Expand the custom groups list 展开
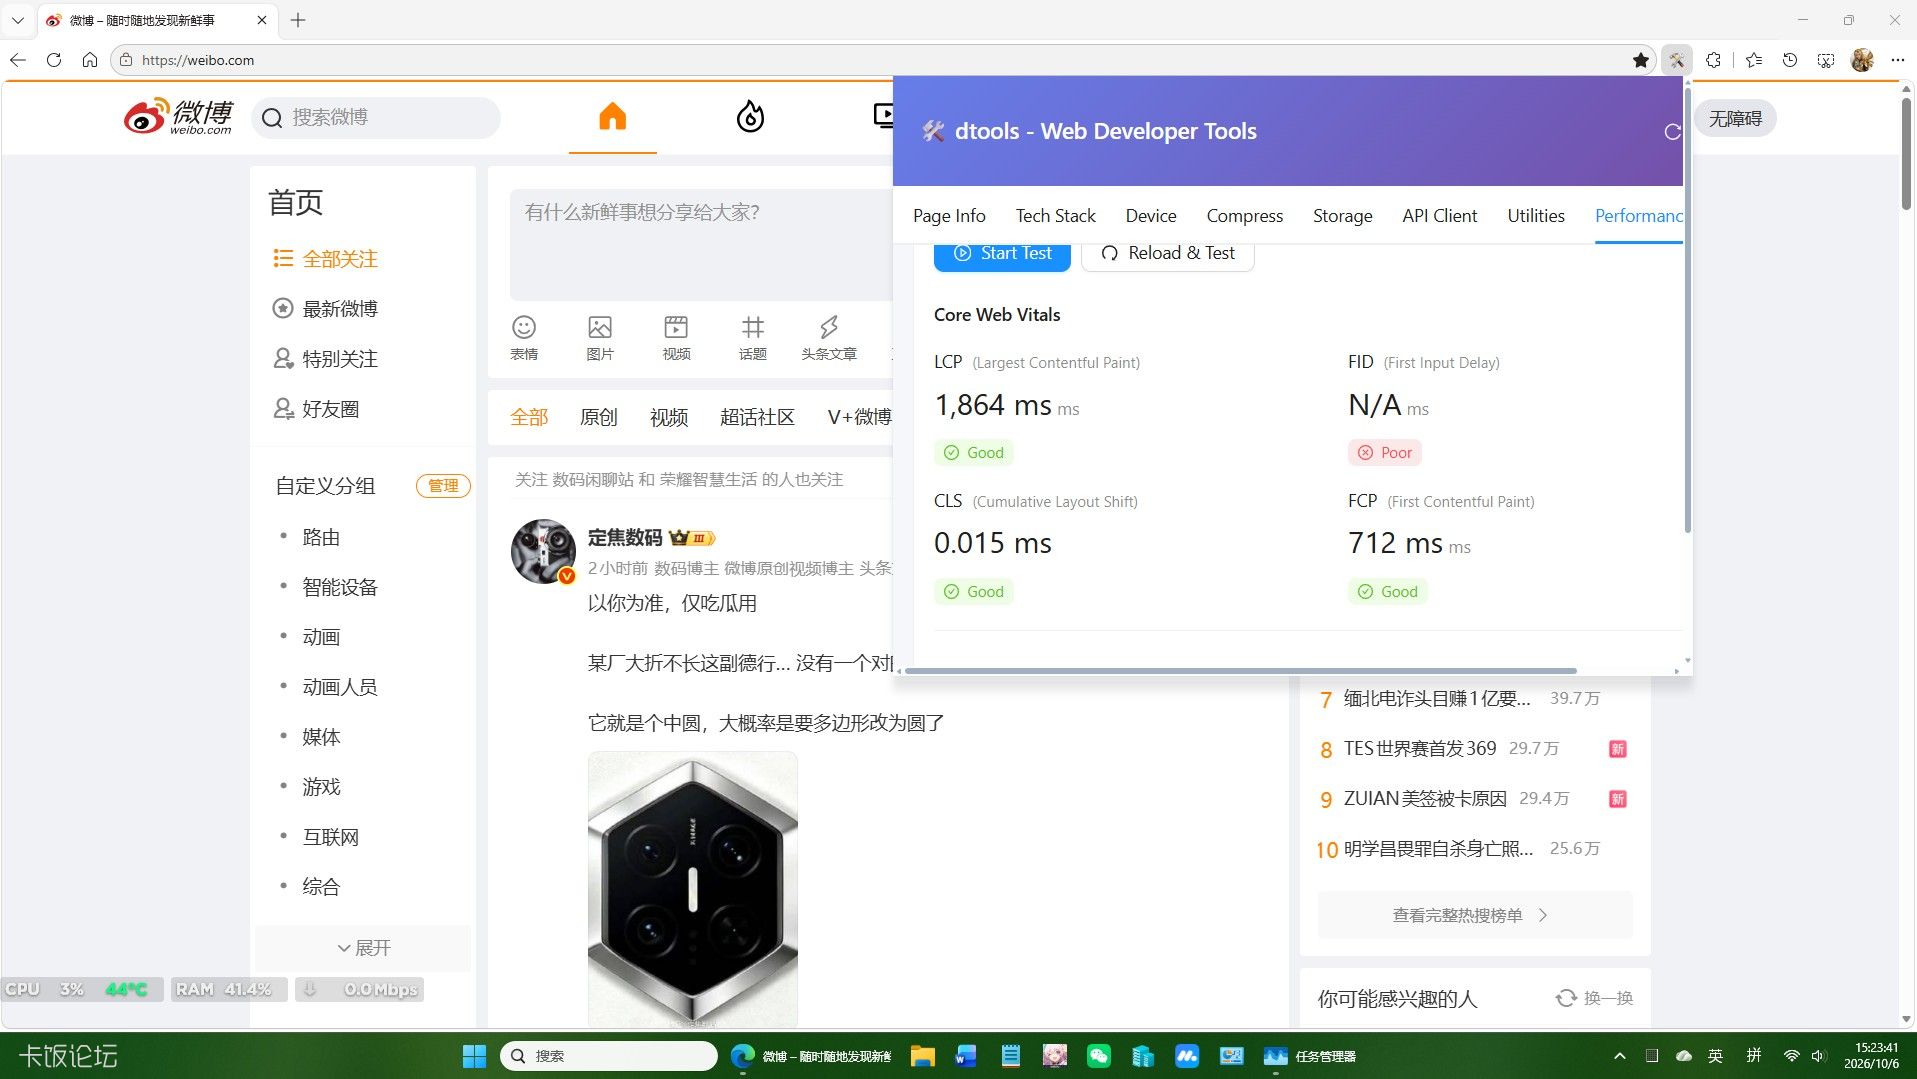The height and width of the screenshot is (1079, 1917). point(363,947)
